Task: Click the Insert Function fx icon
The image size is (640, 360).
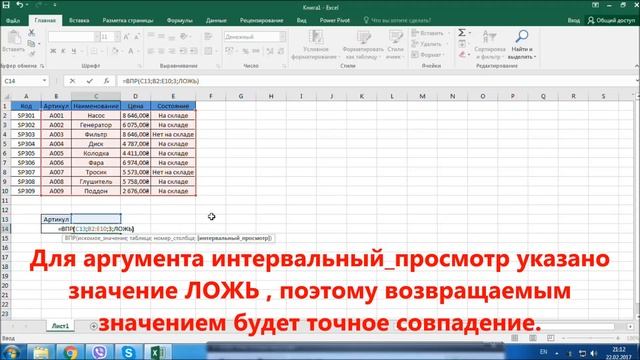Action: (x=107, y=81)
